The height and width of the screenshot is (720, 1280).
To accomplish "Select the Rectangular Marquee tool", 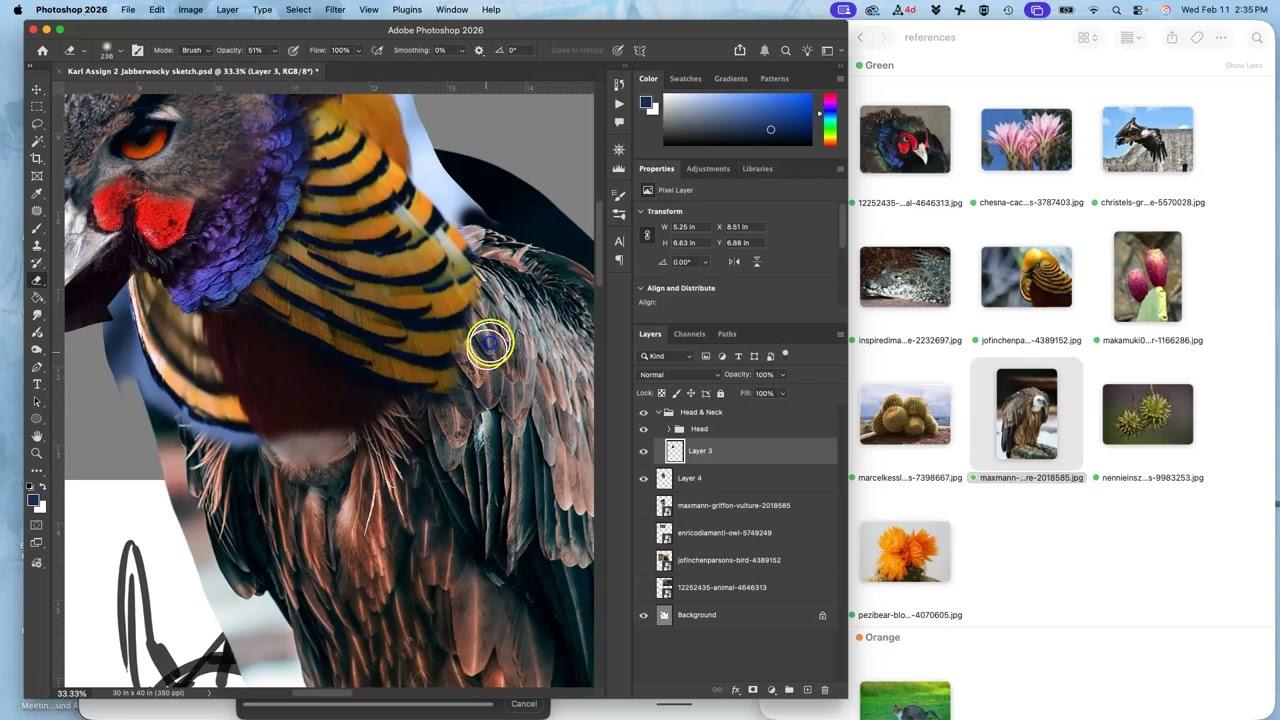I will click(x=37, y=106).
